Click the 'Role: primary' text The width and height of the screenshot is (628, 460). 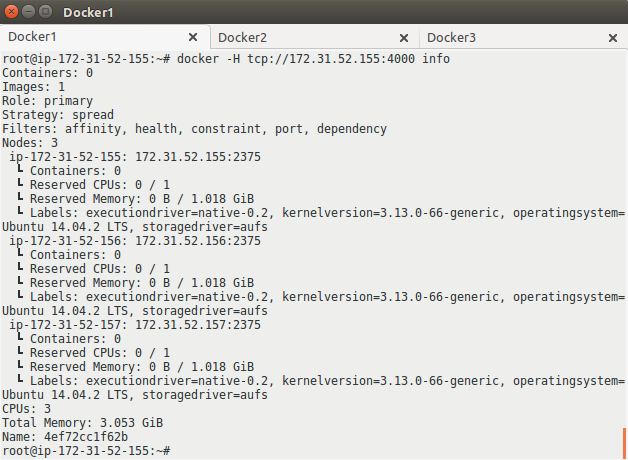click(47, 101)
